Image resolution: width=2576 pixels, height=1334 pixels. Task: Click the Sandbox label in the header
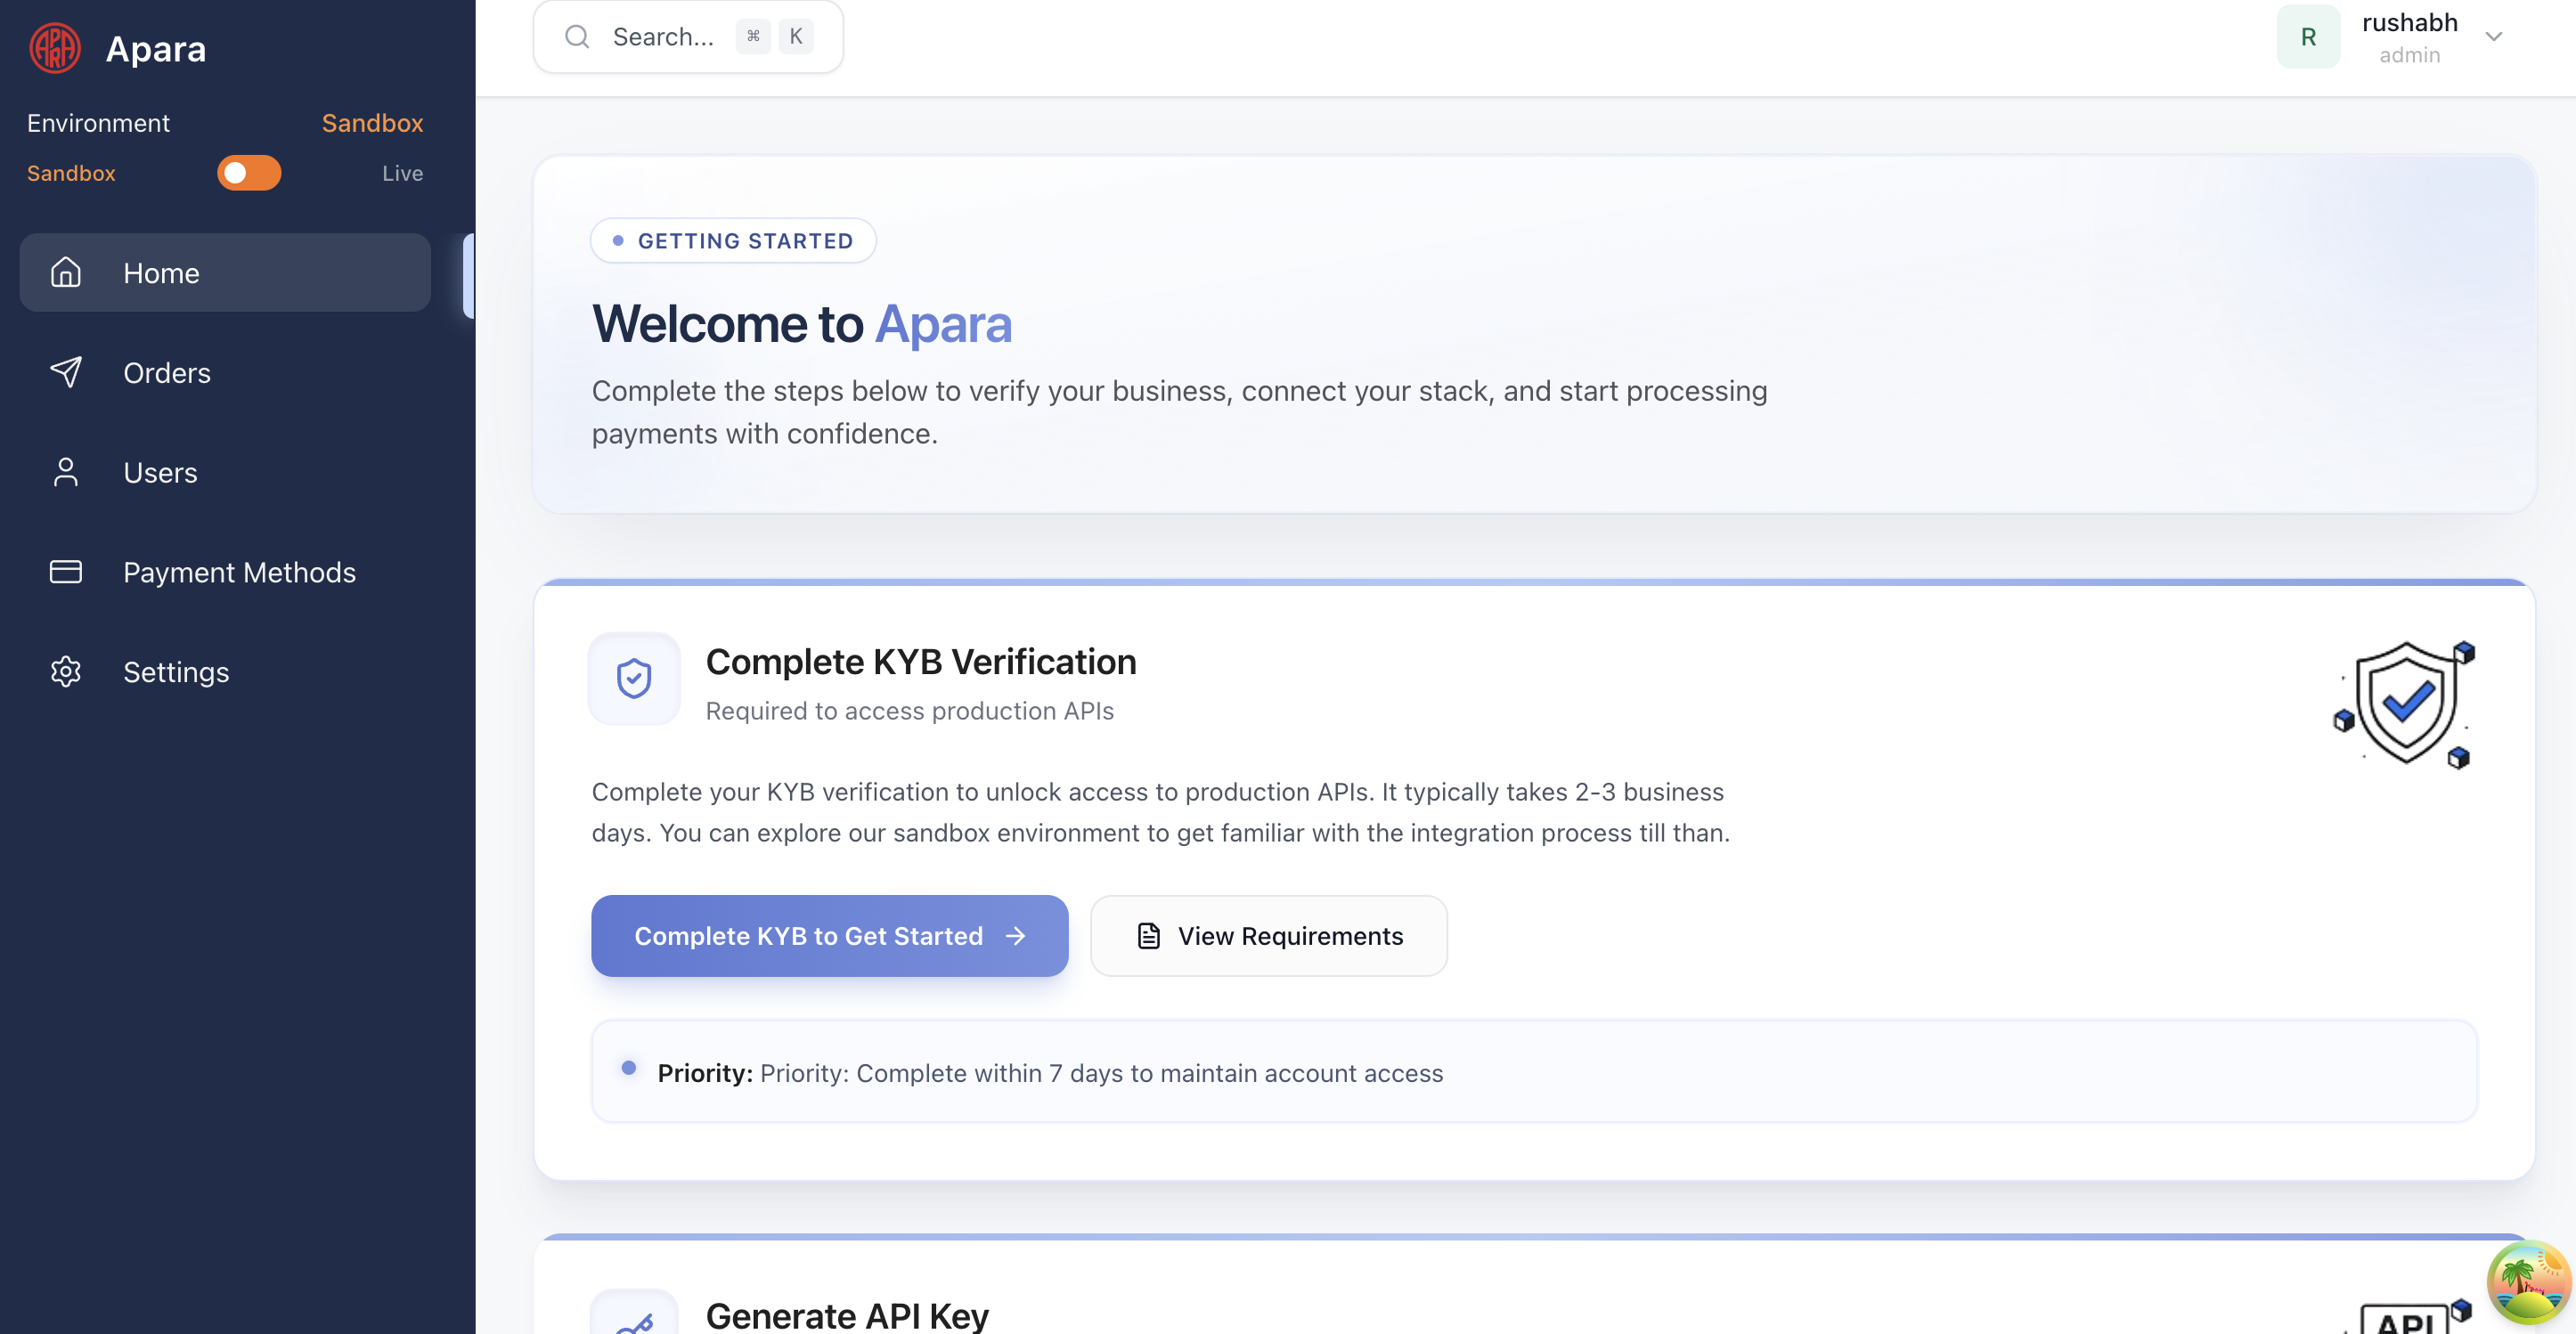(372, 122)
